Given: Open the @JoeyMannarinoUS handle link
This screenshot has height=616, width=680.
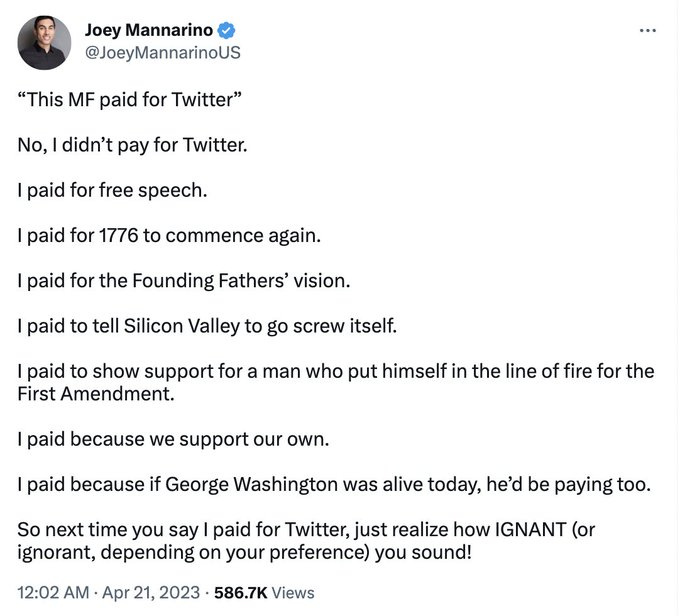Looking at the screenshot, I should point(164,51).
